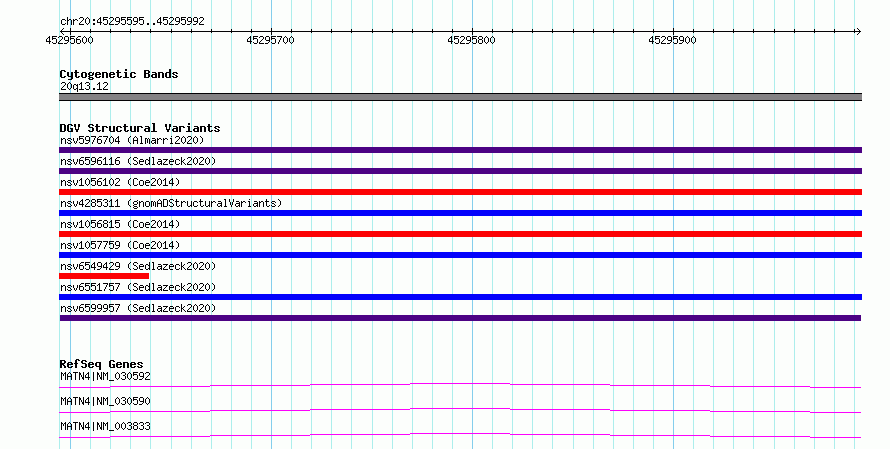Open variant label nsv6551757 (Sedlazeck2020)
This screenshot has width=890, height=449.
point(138,287)
